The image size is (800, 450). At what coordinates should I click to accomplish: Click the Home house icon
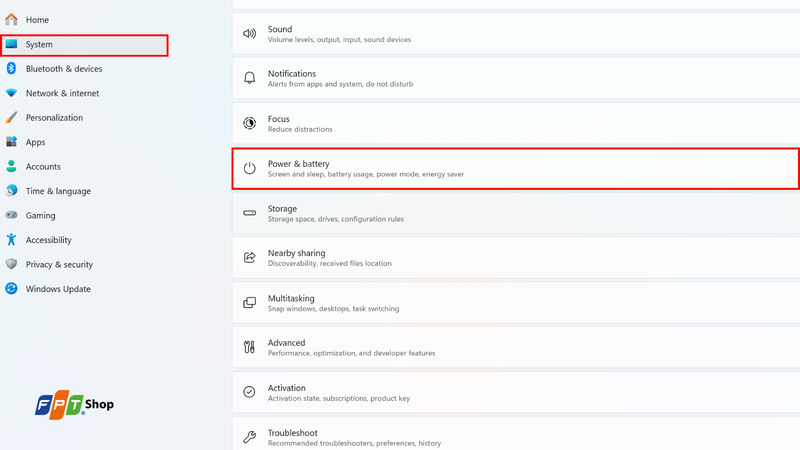(11, 19)
